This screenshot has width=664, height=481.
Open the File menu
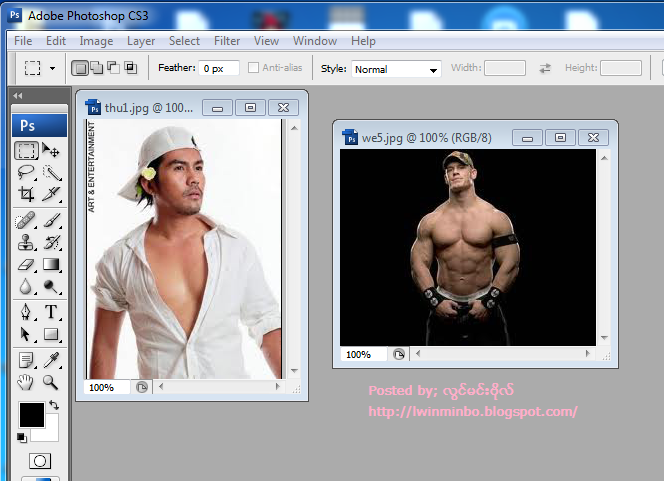tap(23, 41)
